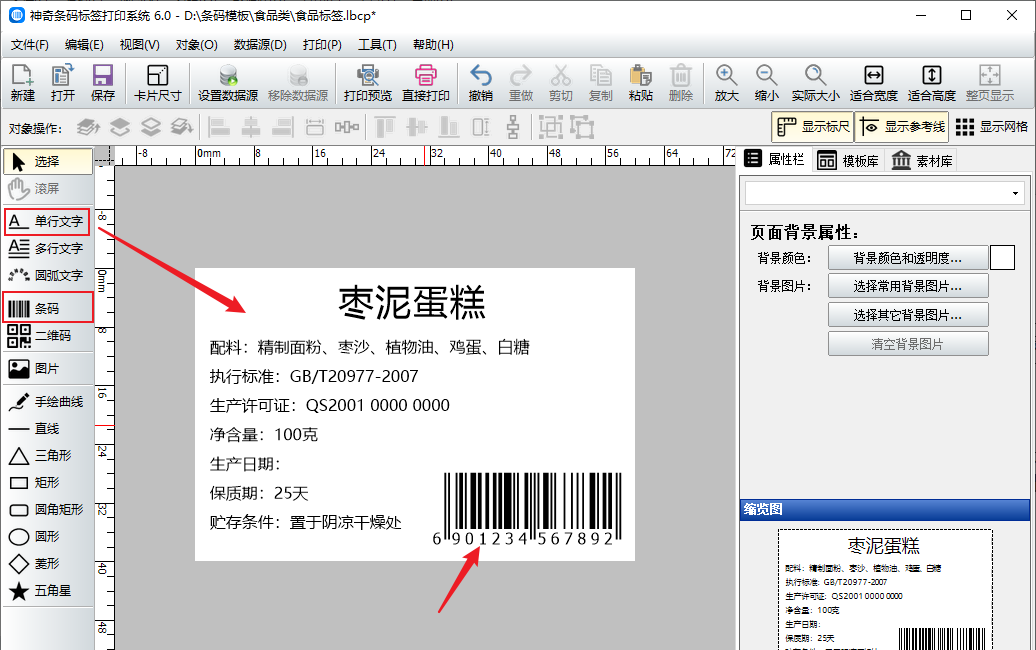Click 选择常用背景图片 button
Image resolution: width=1036 pixels, height=650 pixels.
coord(908,286)
